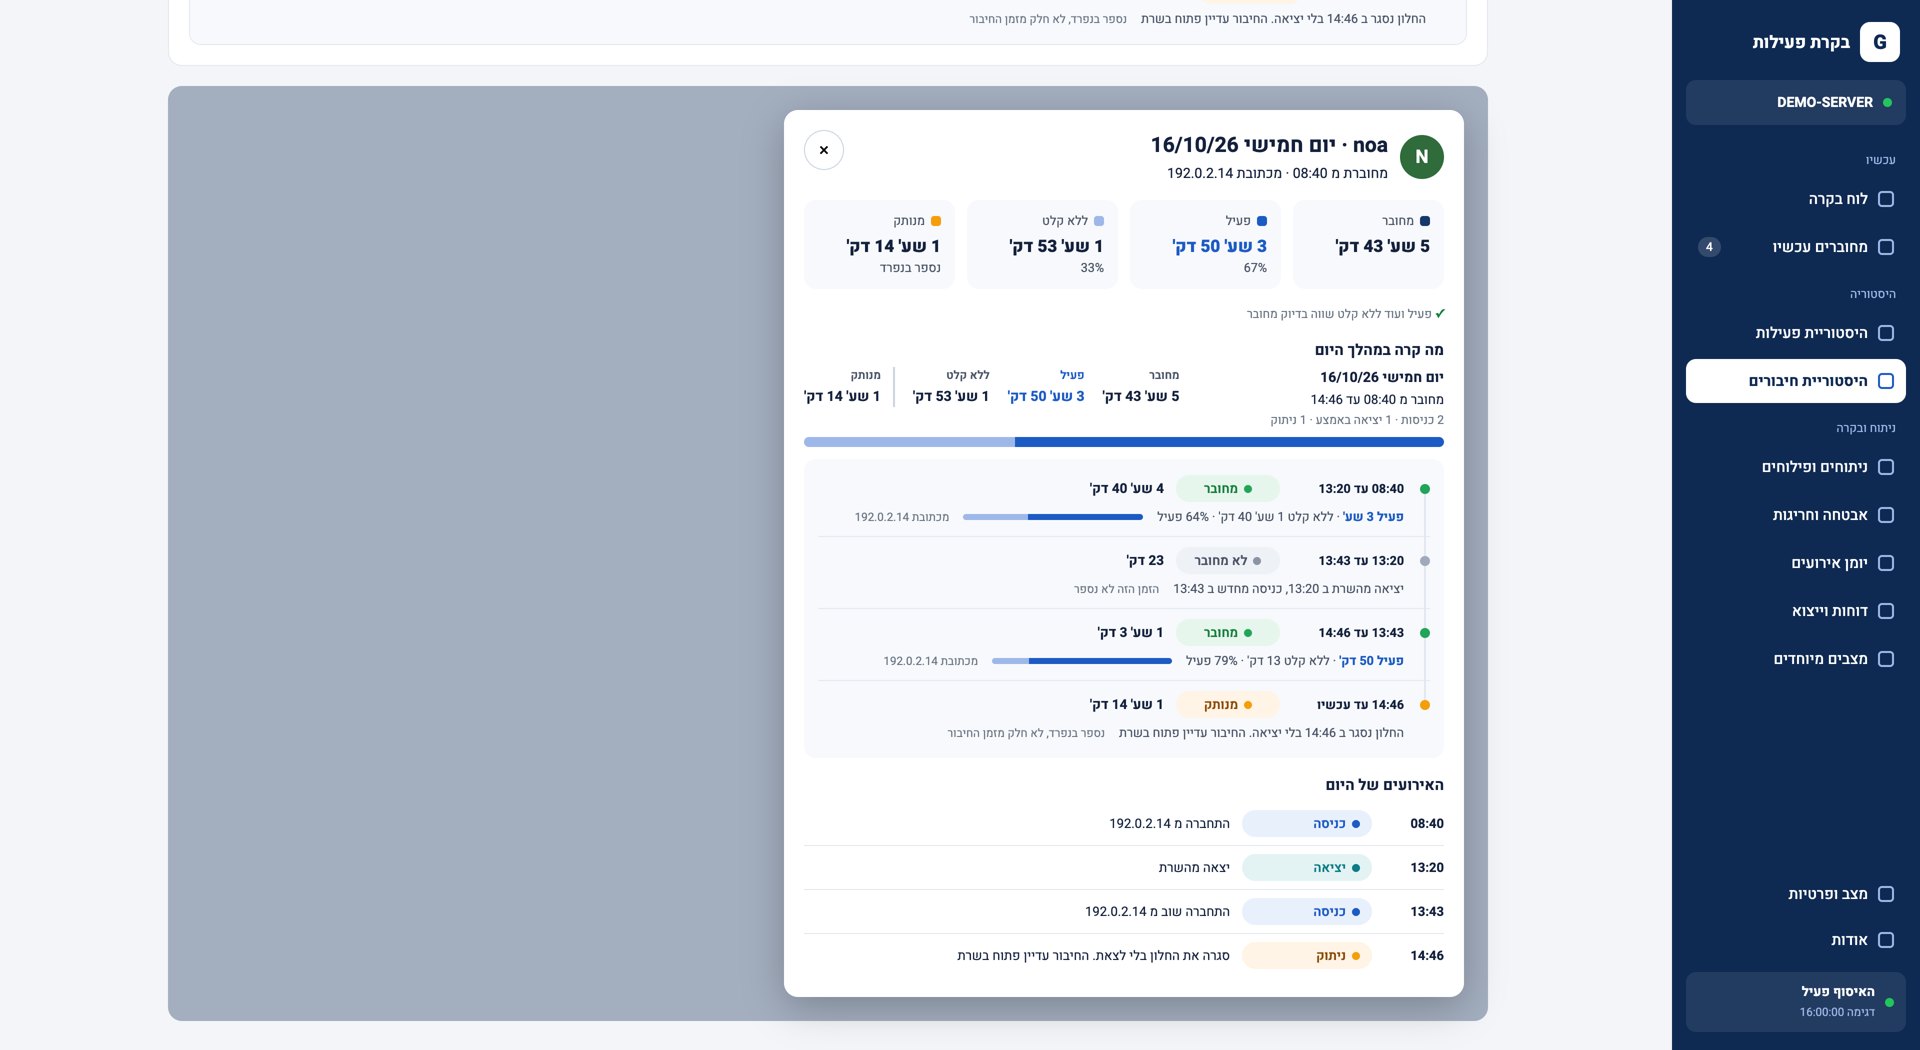Click the פעיל 3 hours 50 minutes summary card

(x=1205, y=245)
